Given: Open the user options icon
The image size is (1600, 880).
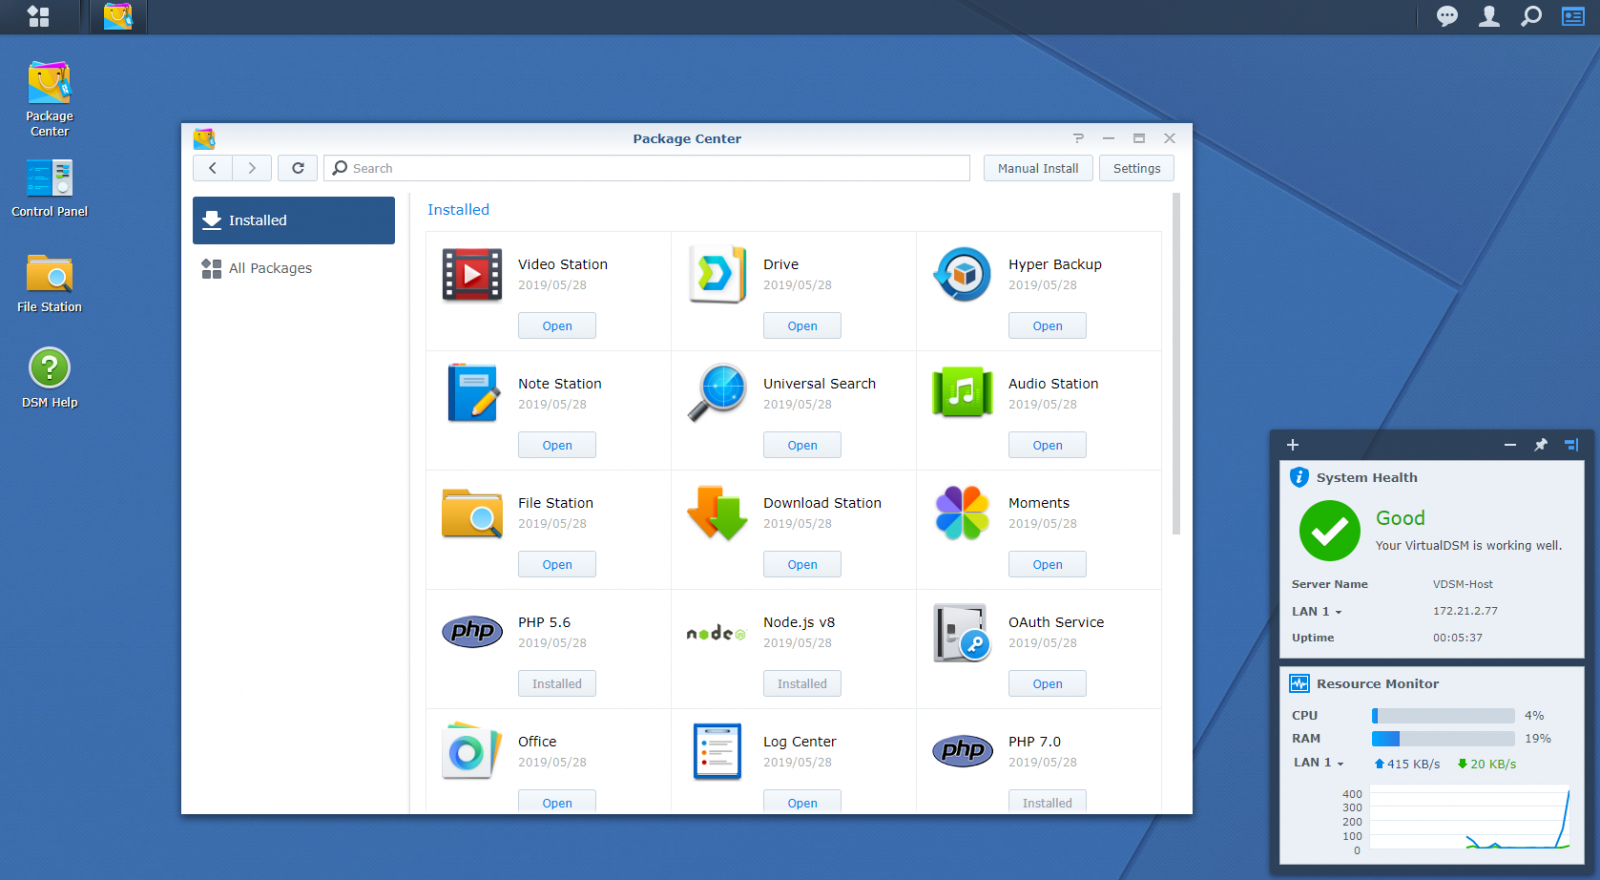Looking at the screenshot, I should 1489,16.
